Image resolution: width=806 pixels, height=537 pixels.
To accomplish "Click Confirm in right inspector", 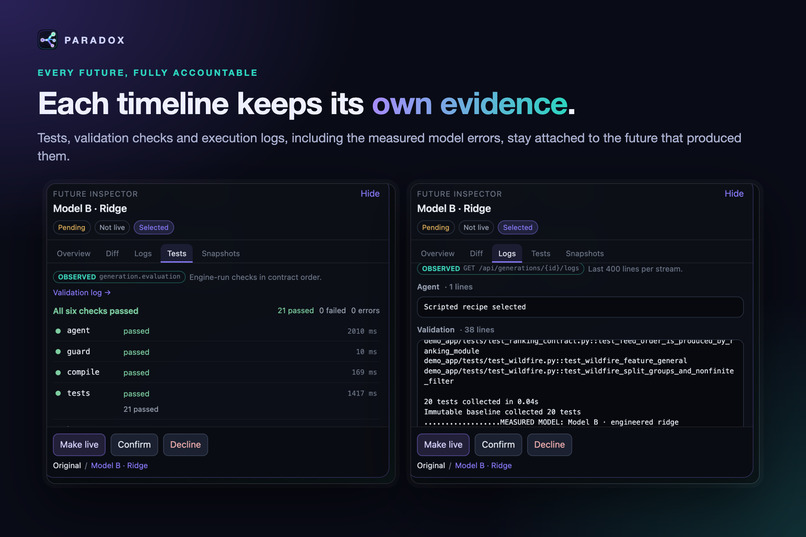I will [498, 445].
